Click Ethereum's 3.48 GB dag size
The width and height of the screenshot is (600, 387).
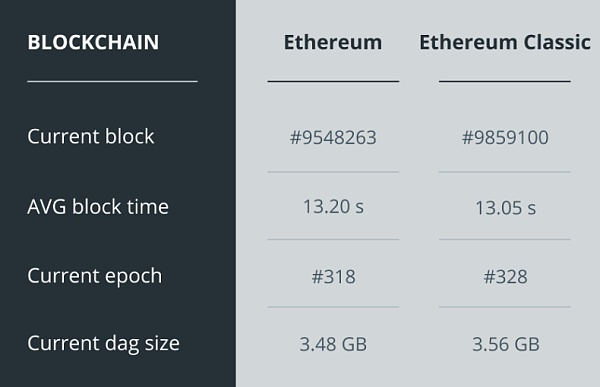[x=333, y=344]
